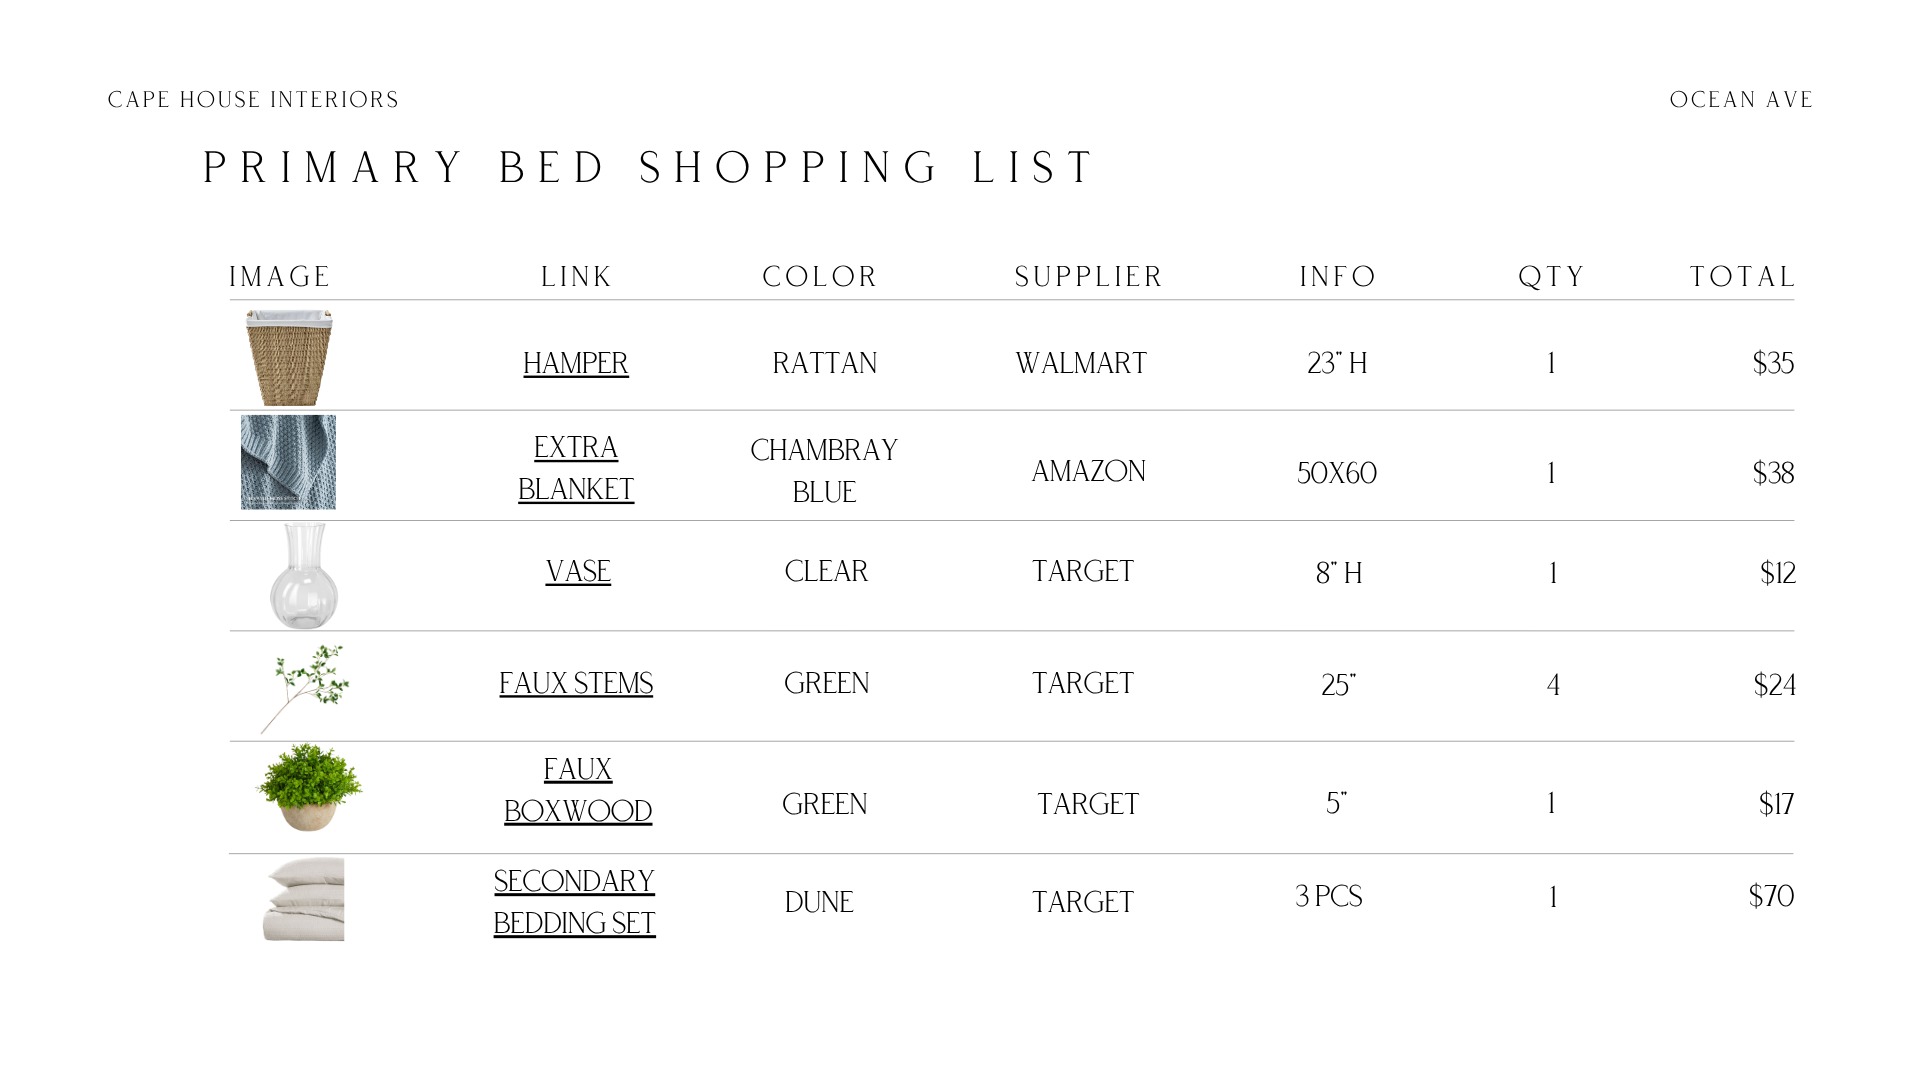Visit the FAUX BOXWOOD link

click(578, 790)
